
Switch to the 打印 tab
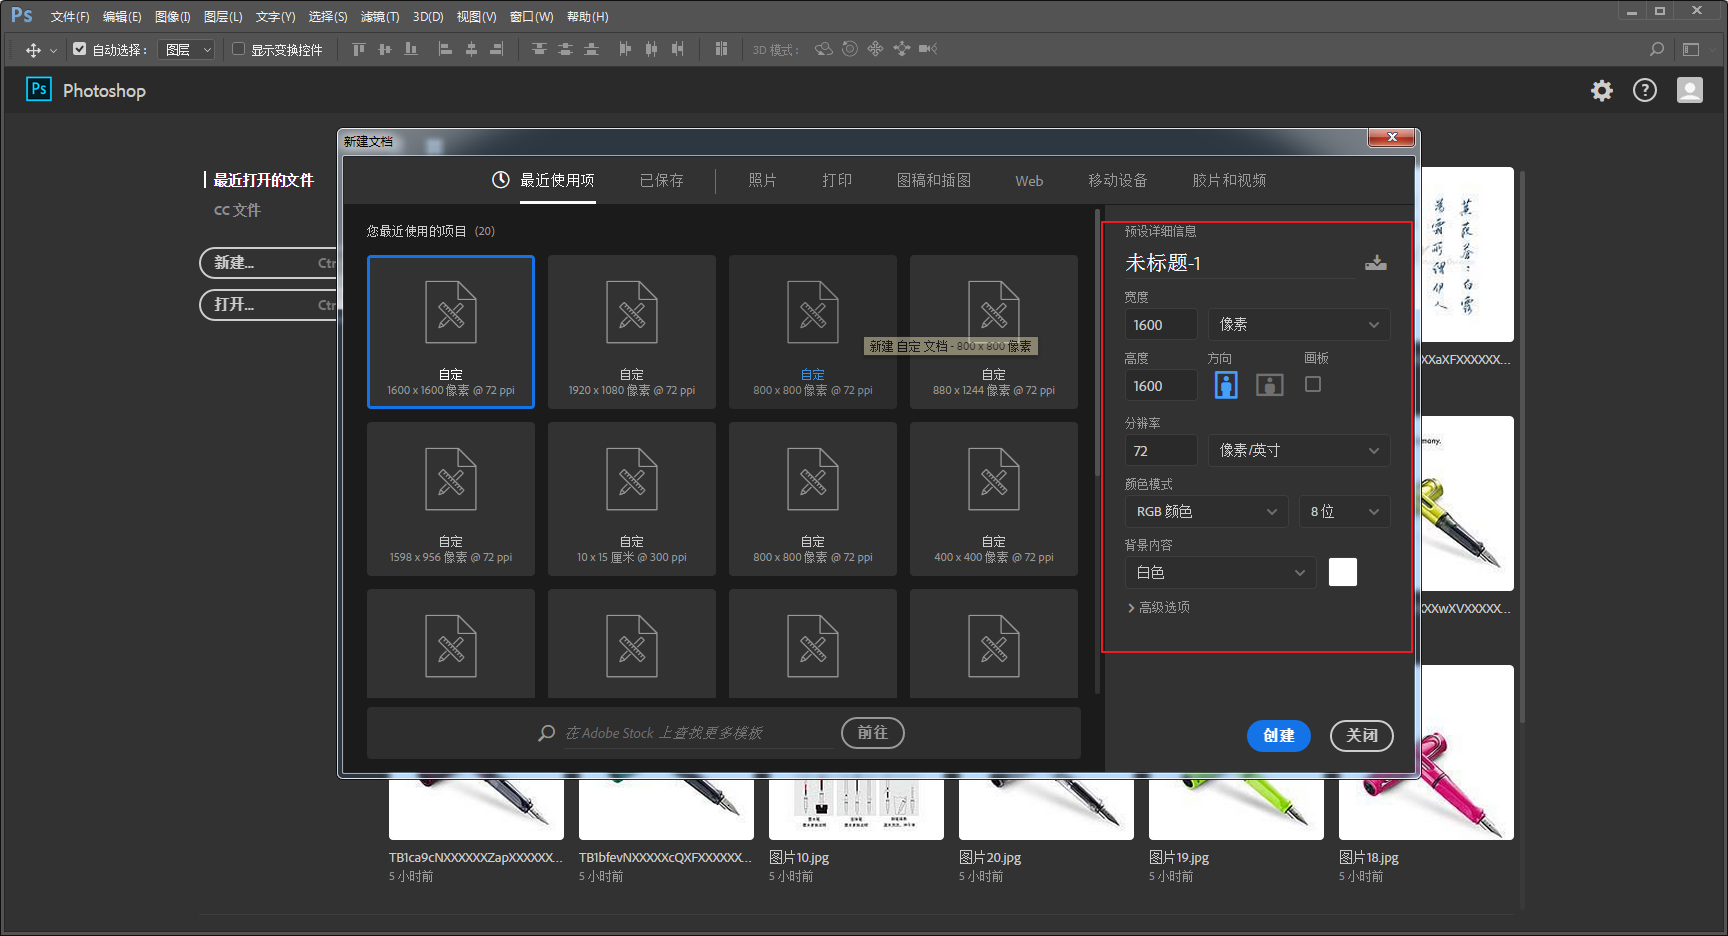point(837,181)
